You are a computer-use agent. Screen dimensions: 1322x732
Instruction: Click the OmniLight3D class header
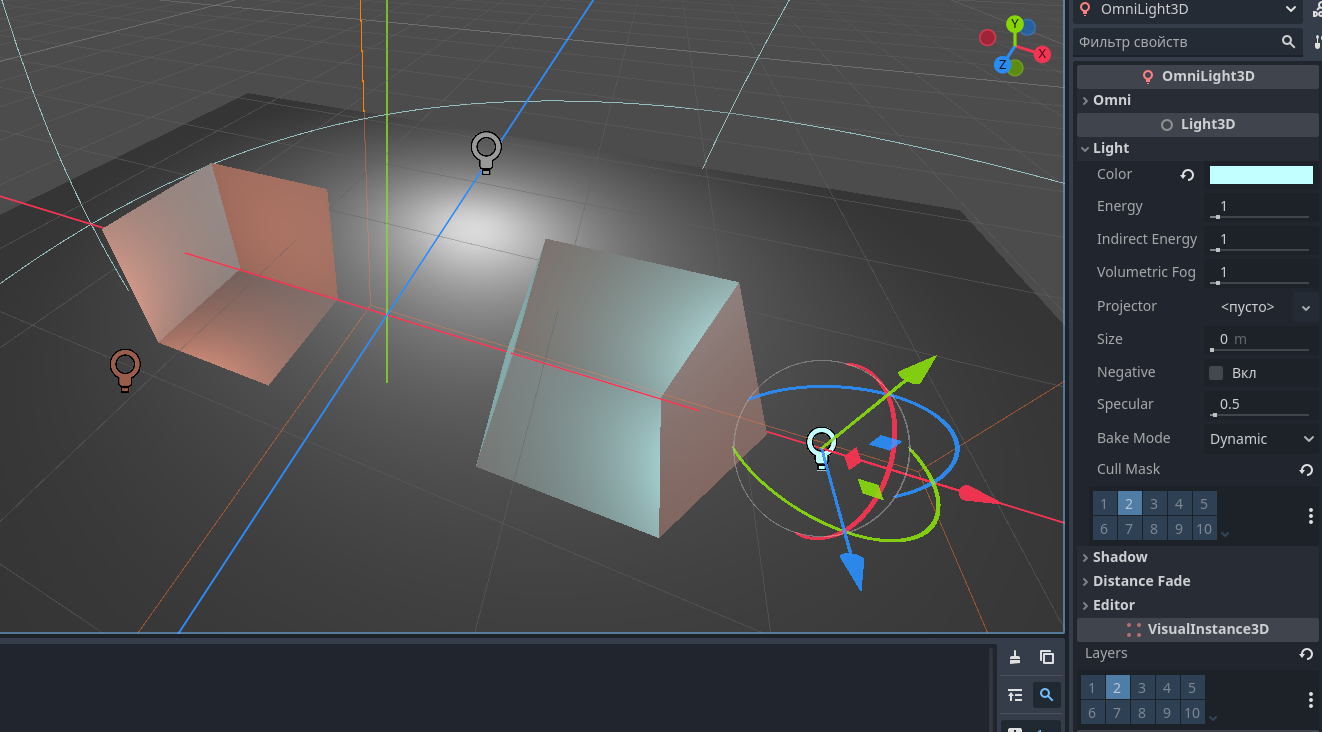tap(1197, 76)
